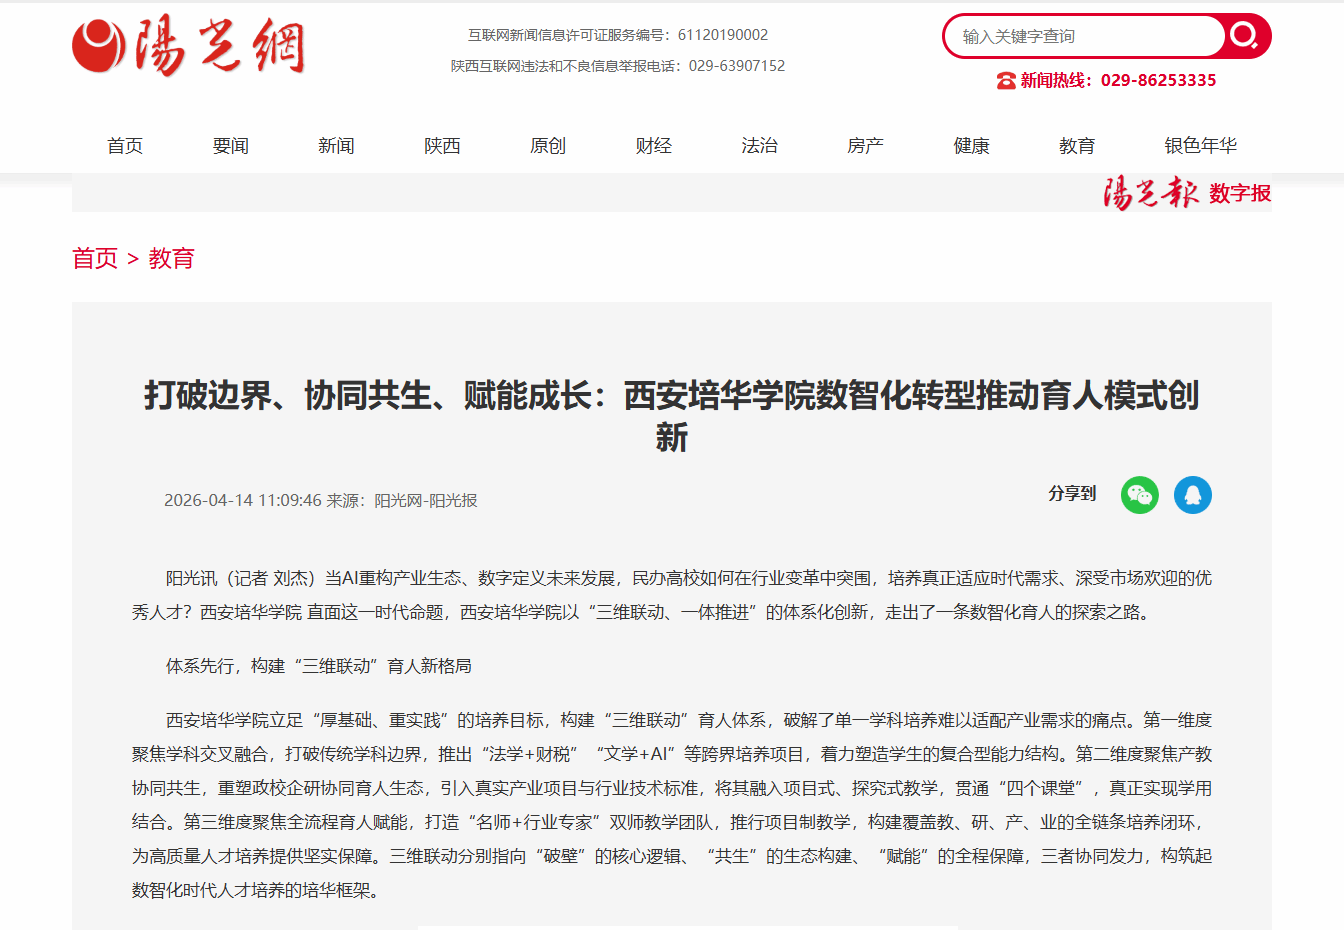Screen dimensions: 1344x930
Task: Go to the 要闻 section
Action: point(231,146)
